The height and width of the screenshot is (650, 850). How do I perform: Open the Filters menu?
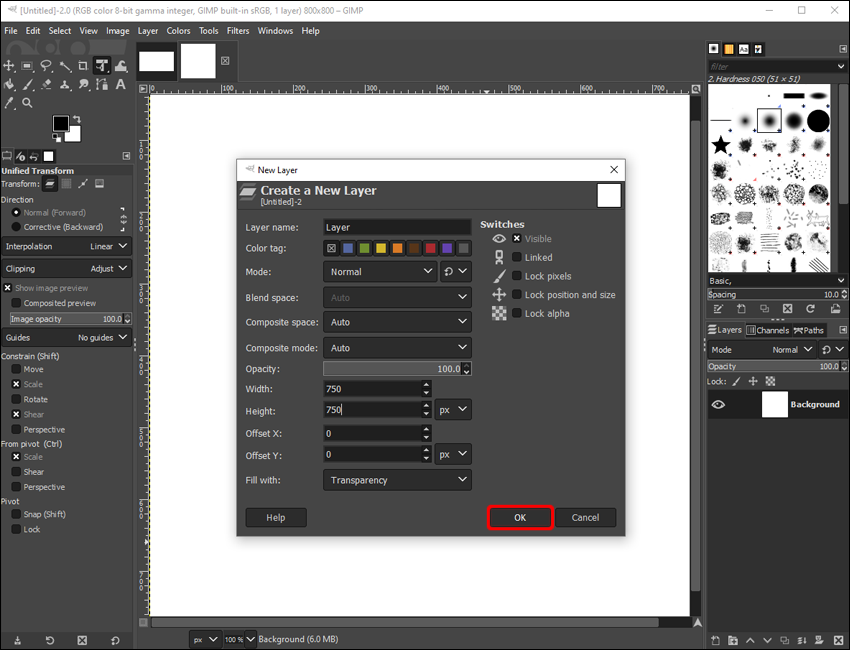[237, 31]
